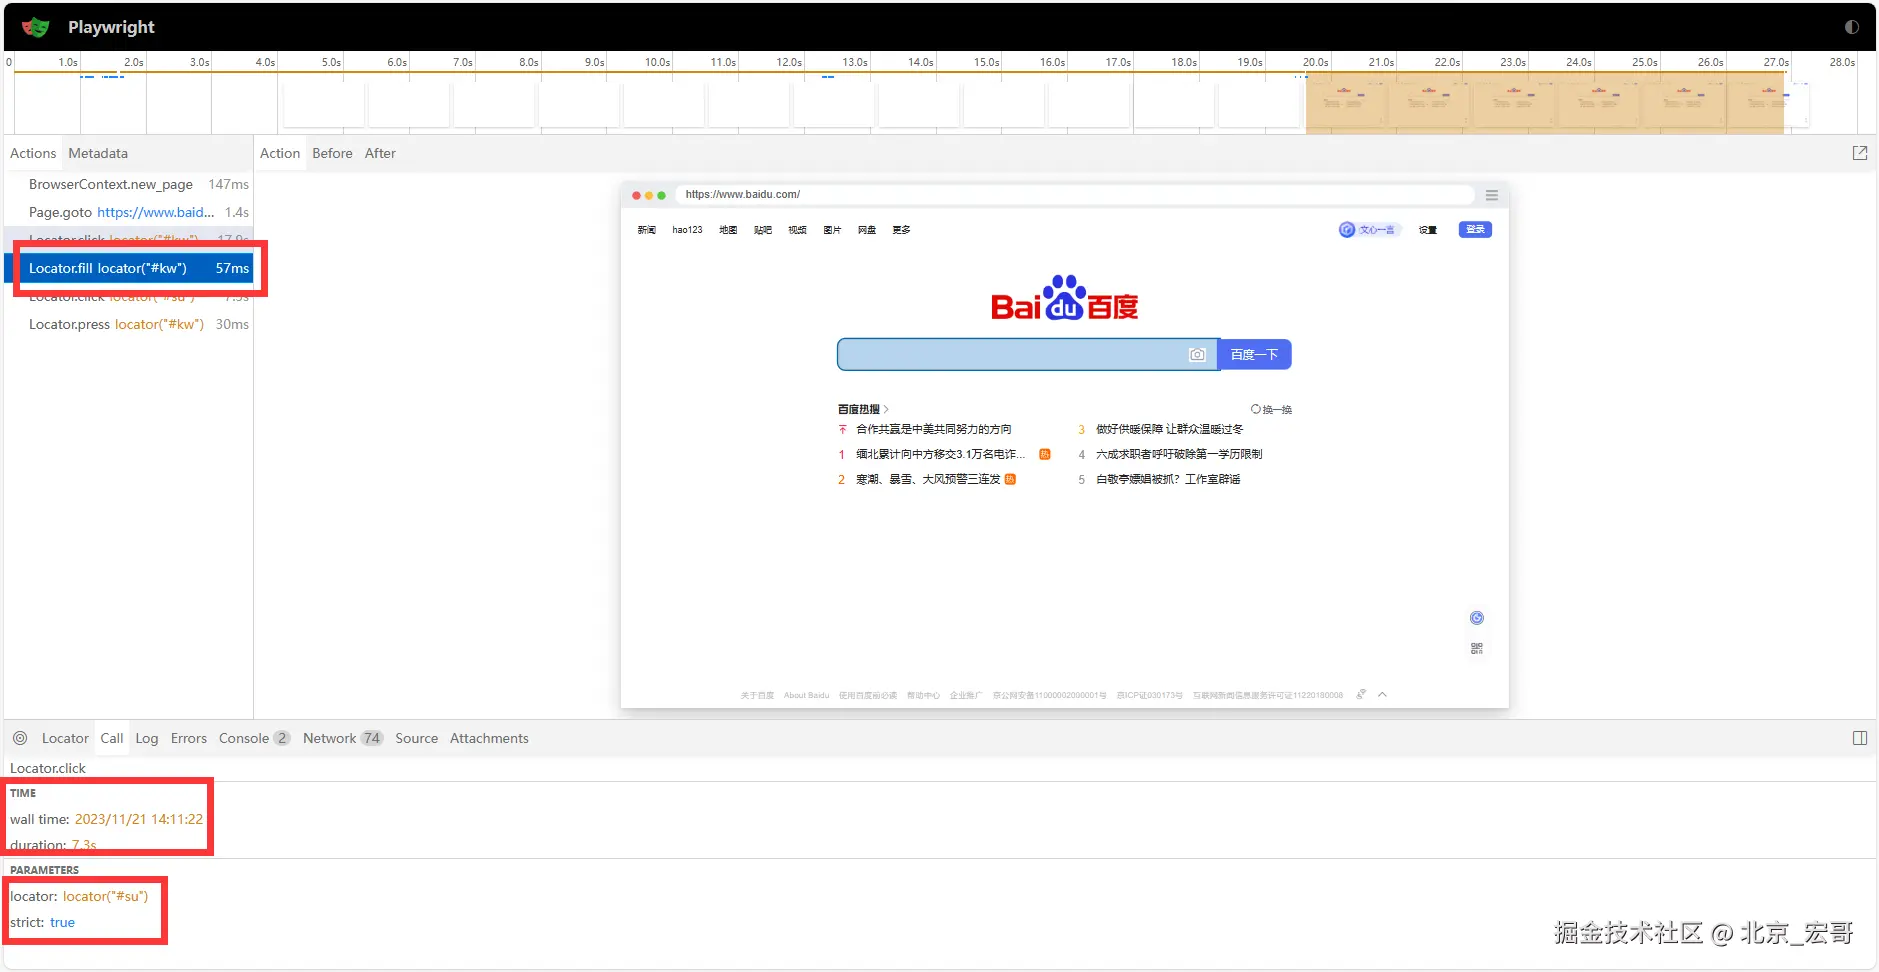Click the 图片 nav link

click(x=832, y=230)
